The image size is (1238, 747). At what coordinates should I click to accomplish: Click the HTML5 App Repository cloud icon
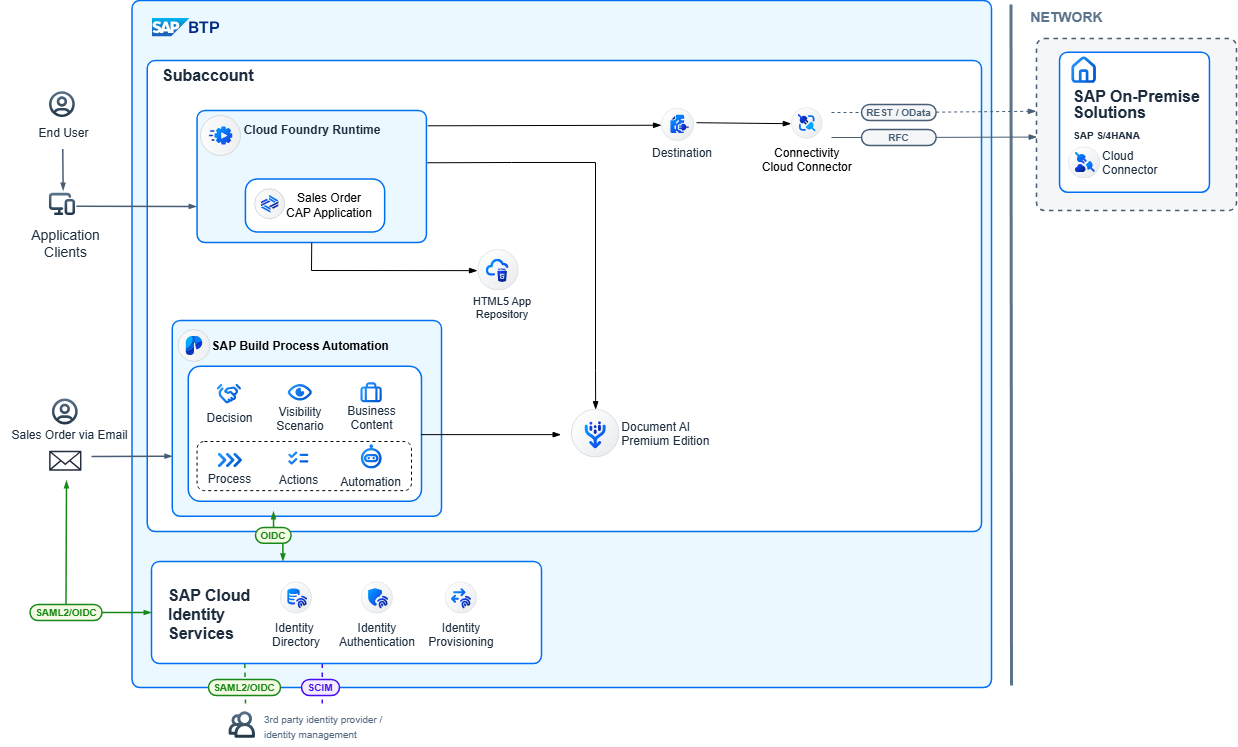498,270
